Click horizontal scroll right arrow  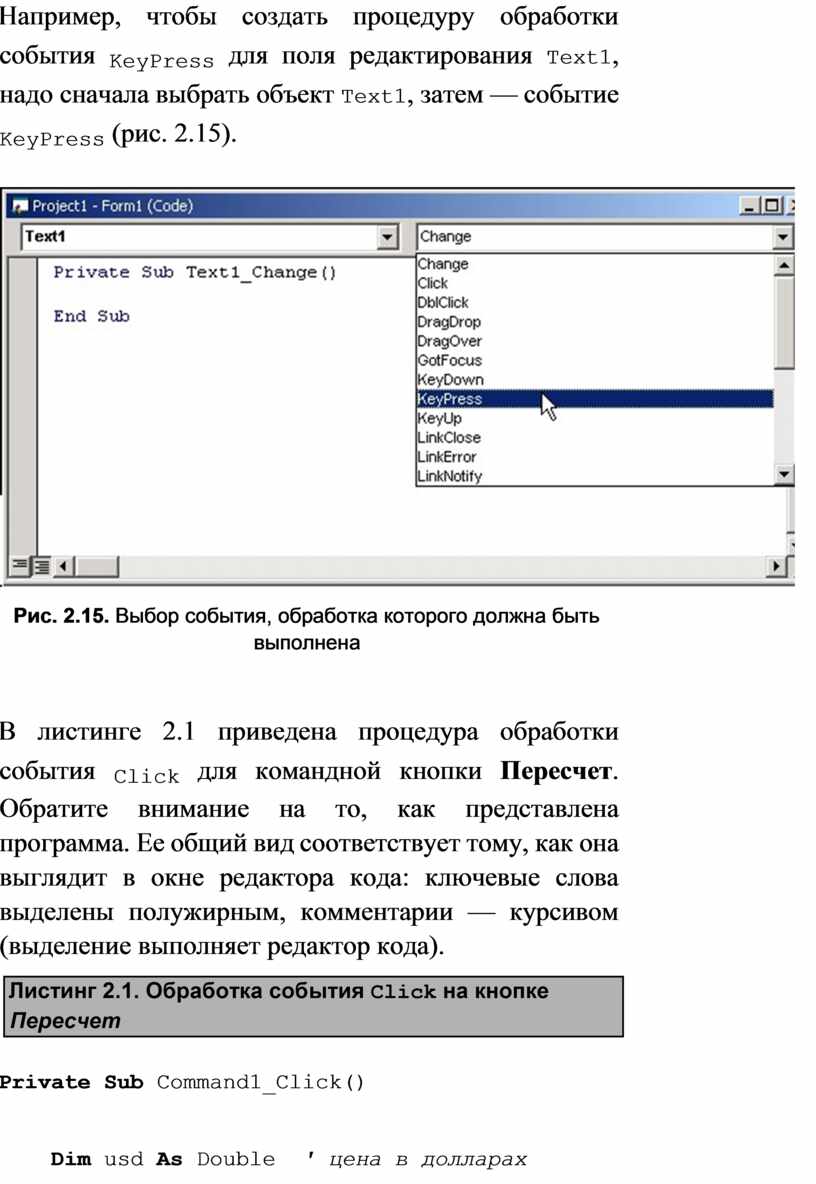[x=775, y=566]
